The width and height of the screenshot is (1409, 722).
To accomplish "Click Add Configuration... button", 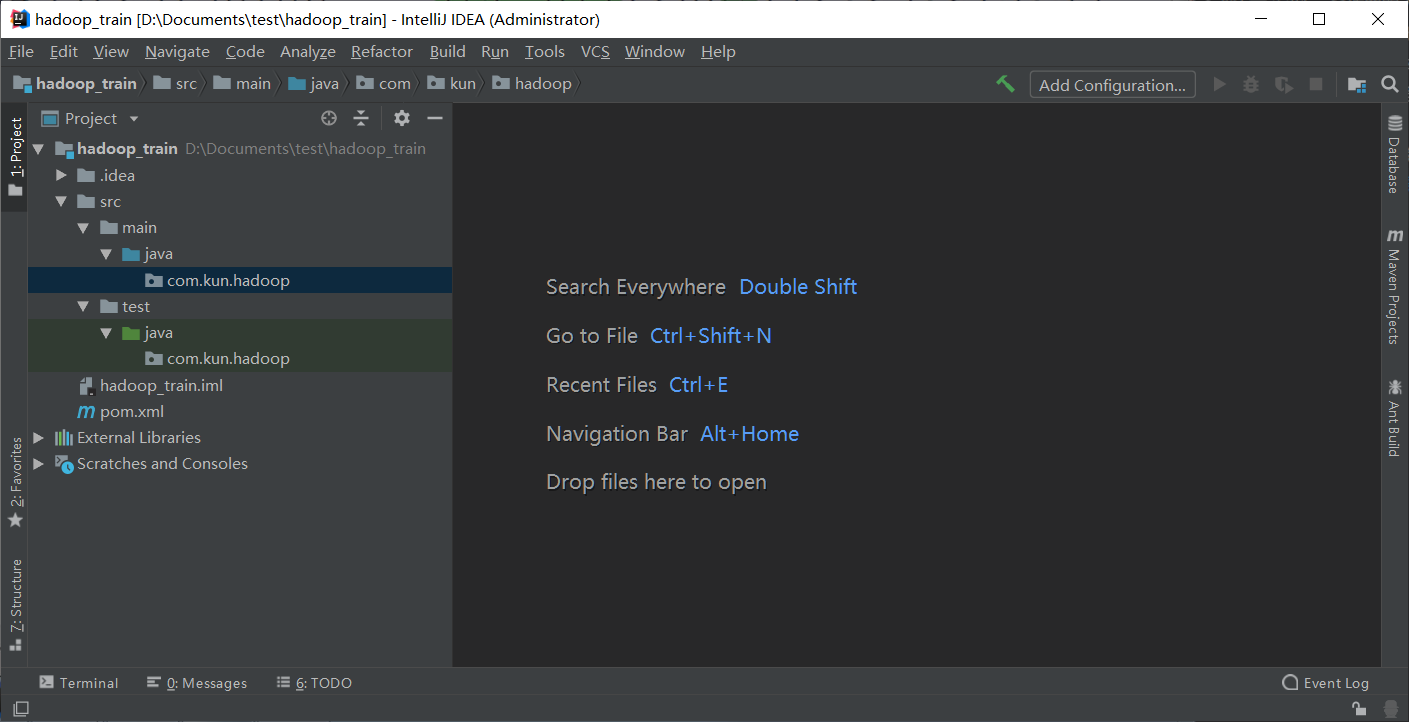I will coord(1113,85).
